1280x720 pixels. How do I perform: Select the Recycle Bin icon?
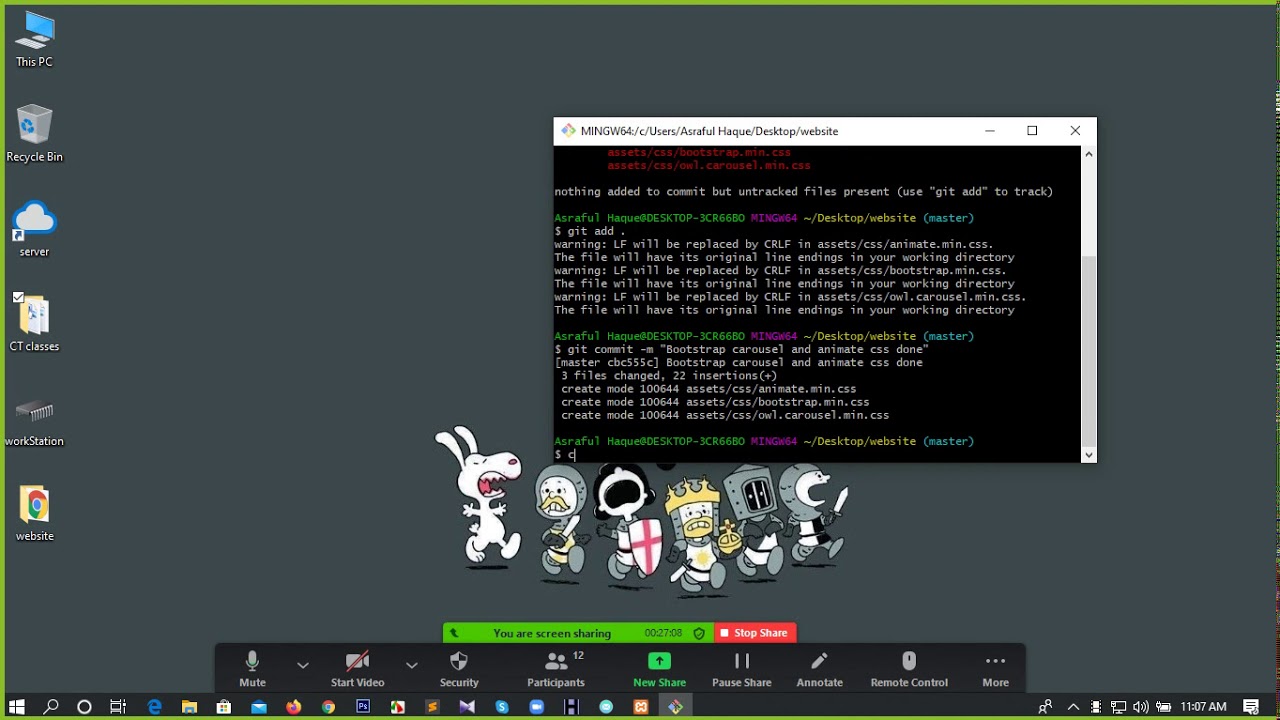pyautogui.click(x=34, y=134)
